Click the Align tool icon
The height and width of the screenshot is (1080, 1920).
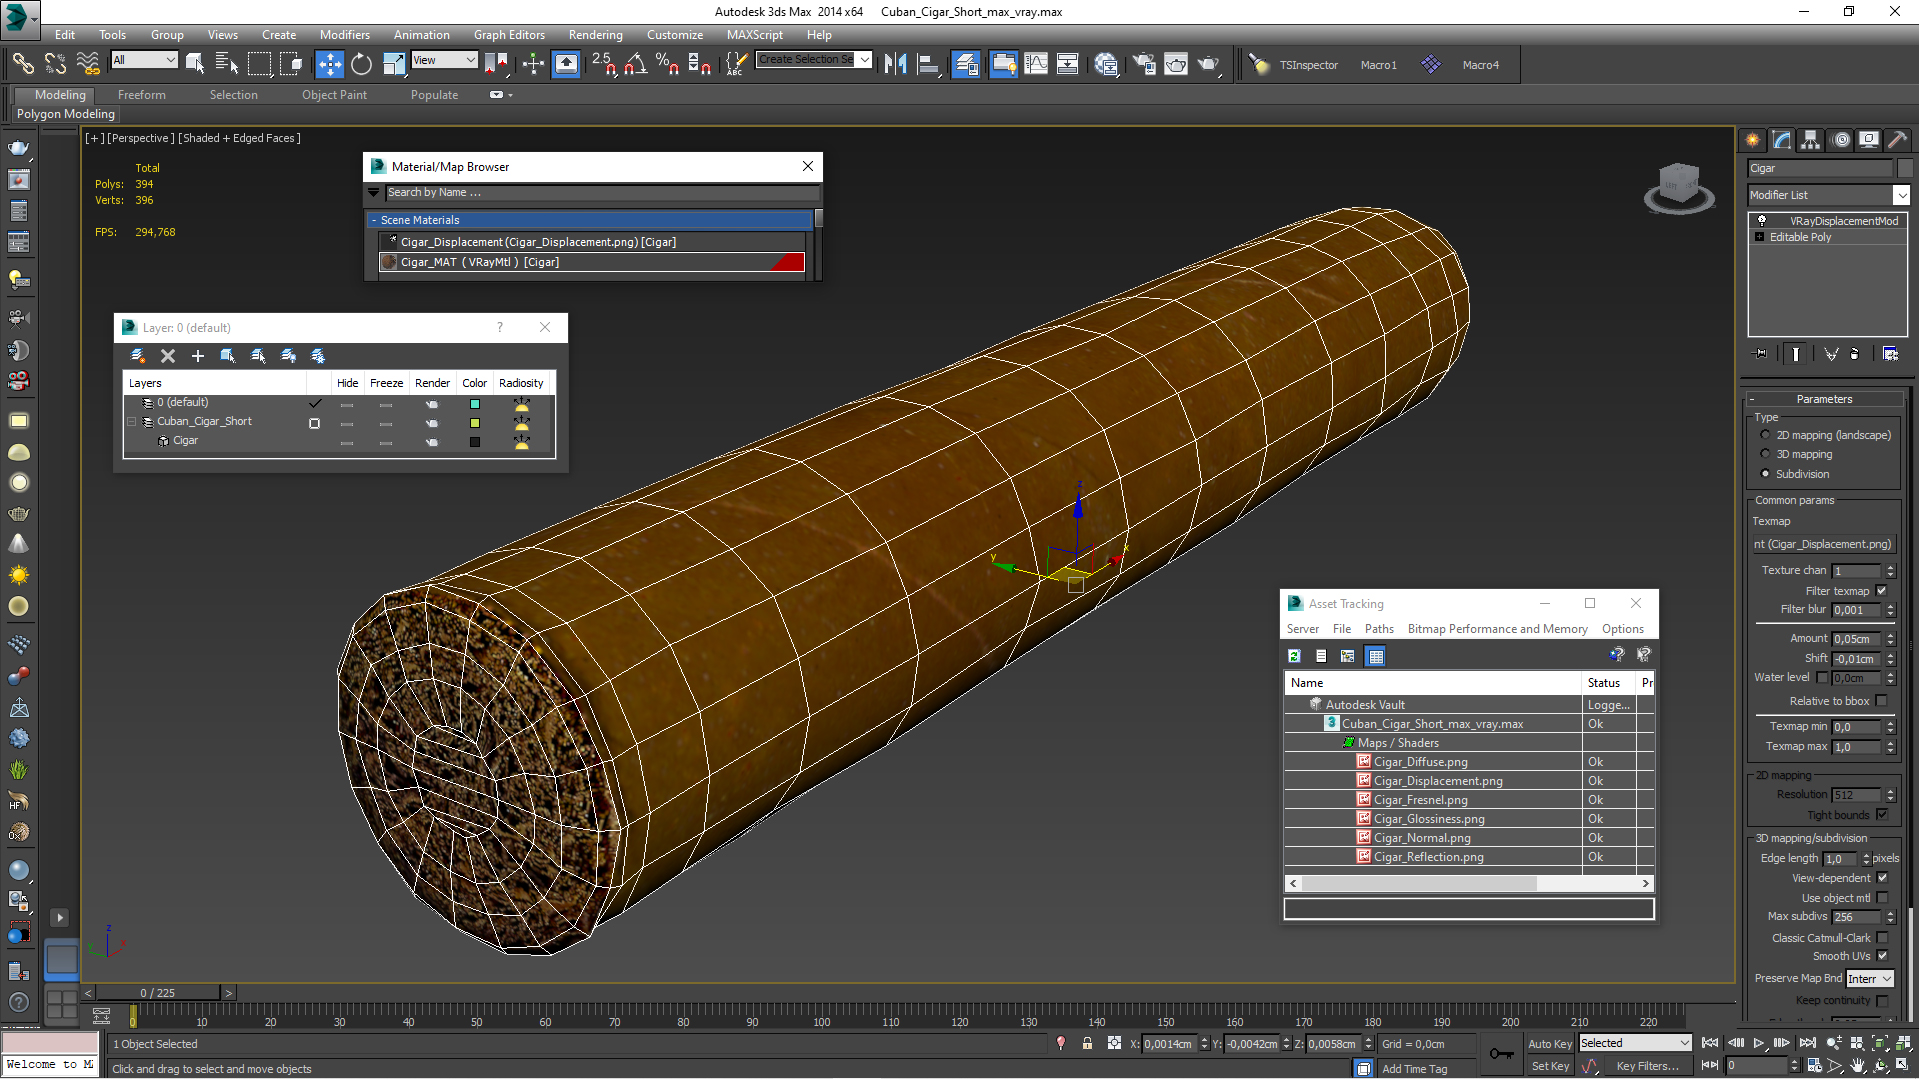[x=928, y=64]
